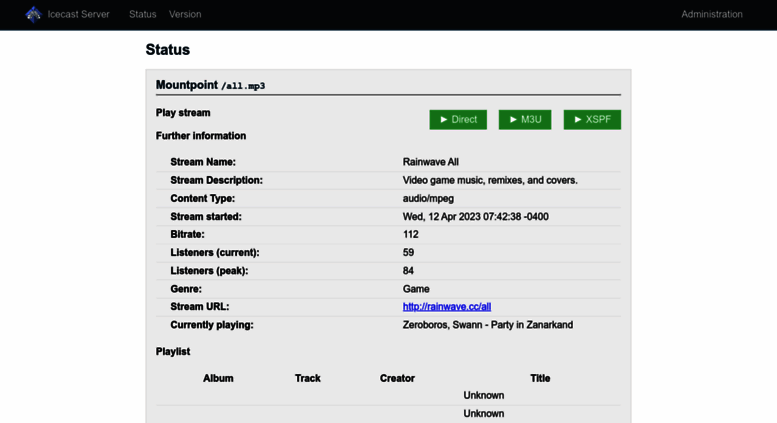The image size is (777, 423).
Task: Click the 'Creator' column header
Action: 397,378
